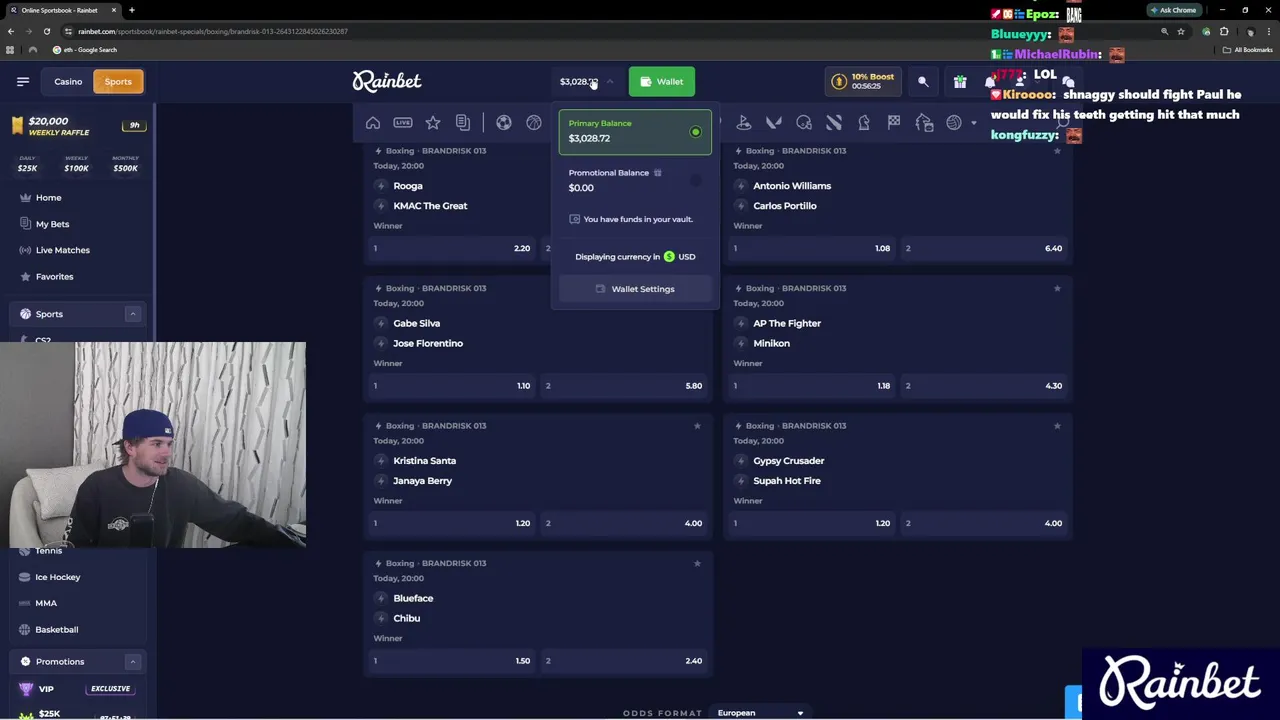Open the 10% Boost timer badge
This screenshot has width=1280, height=720.
[863, 81]
